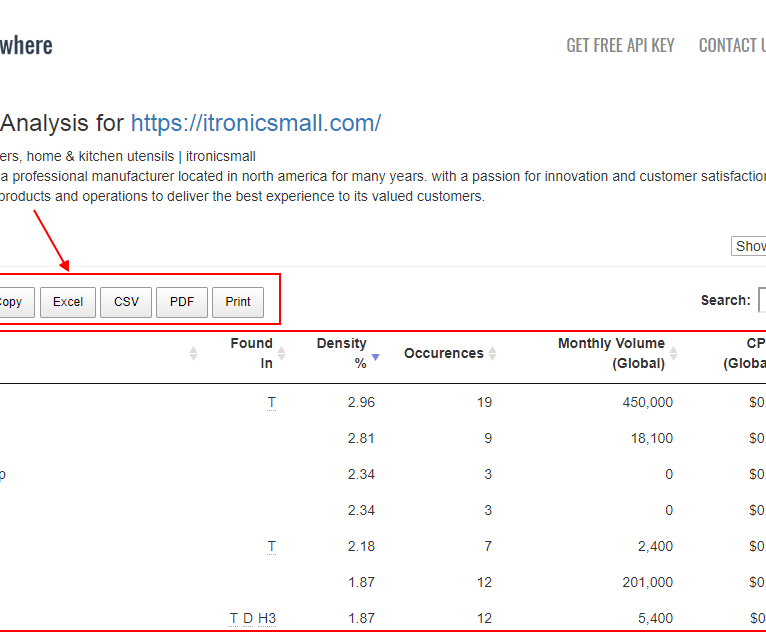
Task: Open the GET FREE API KEY page
Action: click(620, 45)
